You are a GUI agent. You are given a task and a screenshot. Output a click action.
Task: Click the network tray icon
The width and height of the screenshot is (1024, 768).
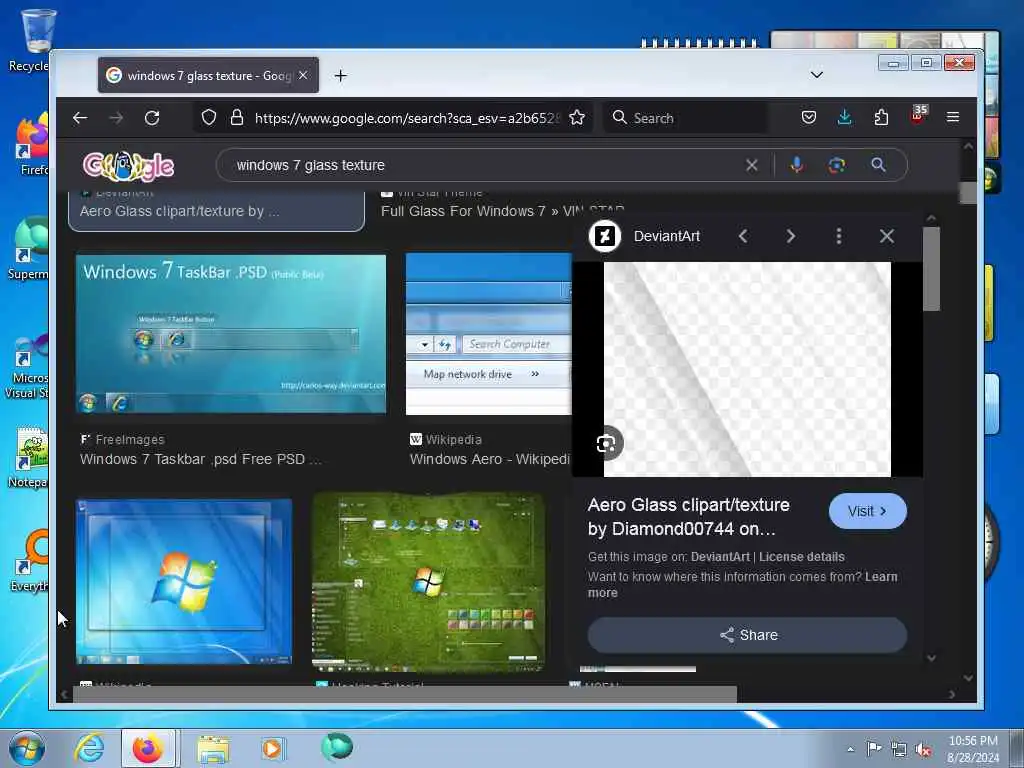(x=899, y=749)
